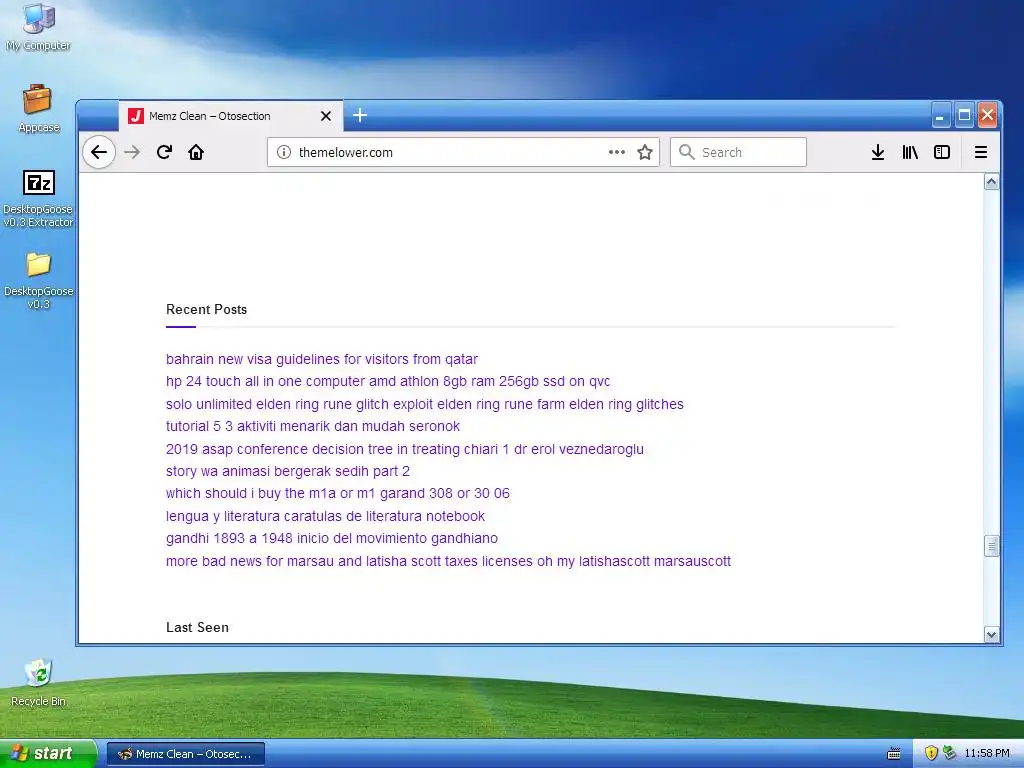The height and width of the screenshot is (768, 1024).
Task: Click the vertical scrollbar thumb
Action: pos(991,546)
